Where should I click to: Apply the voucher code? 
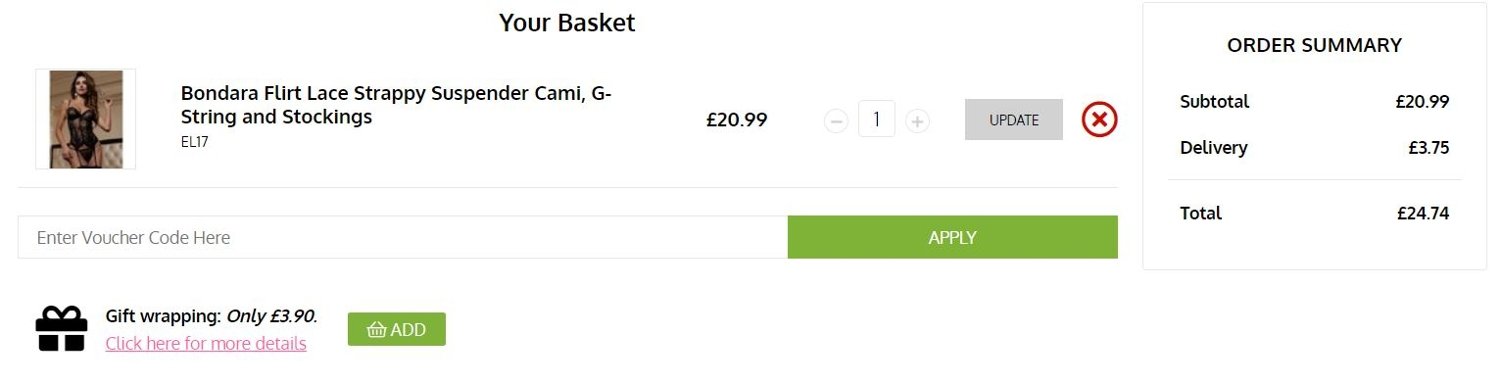[952, 237]
